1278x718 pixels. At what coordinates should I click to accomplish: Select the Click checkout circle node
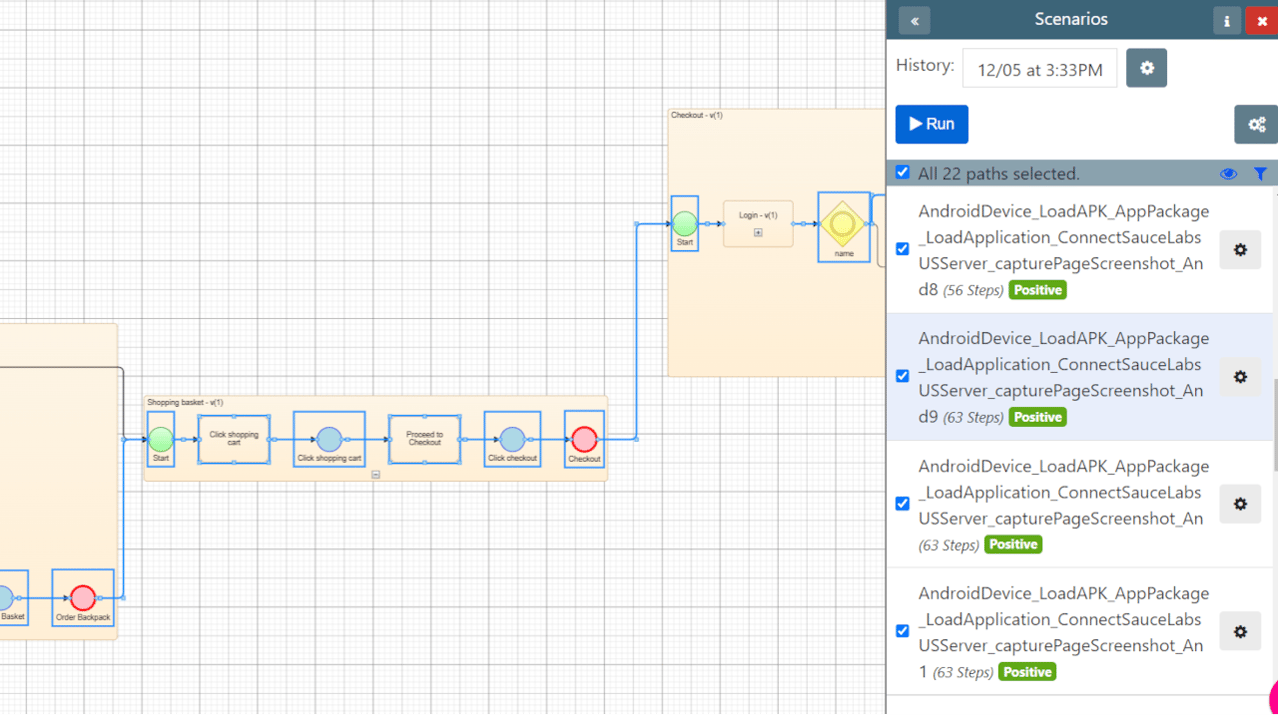(x=512, y=439)
